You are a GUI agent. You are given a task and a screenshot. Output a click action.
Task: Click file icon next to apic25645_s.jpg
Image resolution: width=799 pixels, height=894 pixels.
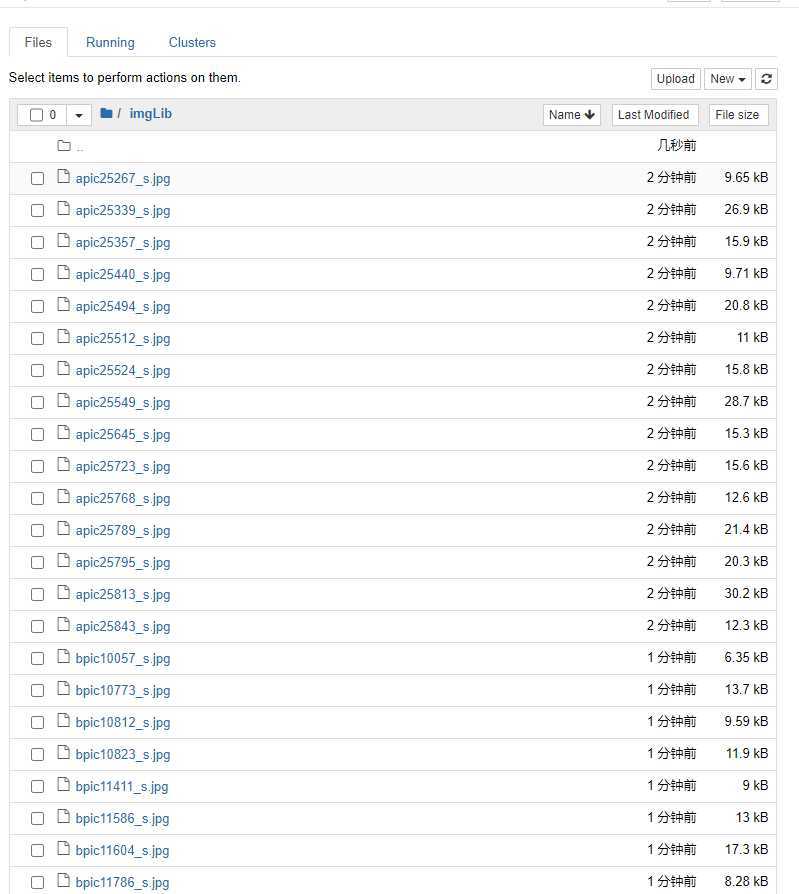63,432
